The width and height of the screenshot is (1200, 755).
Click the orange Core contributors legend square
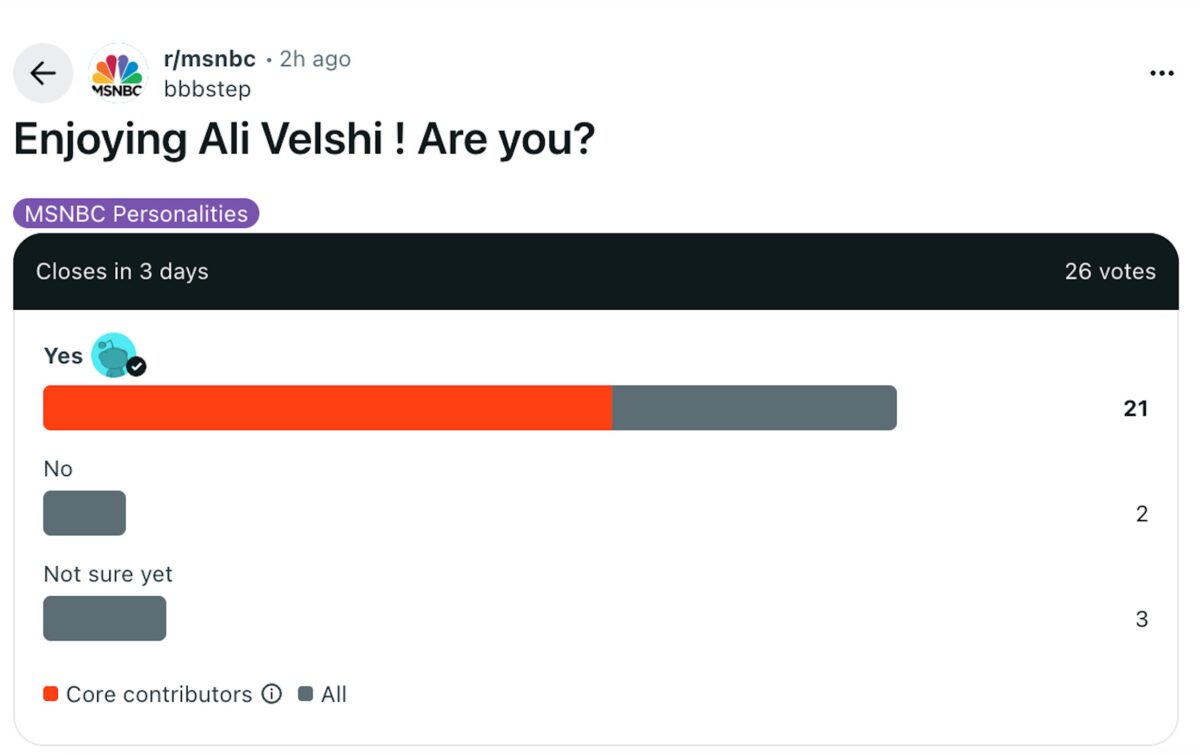point(51,694)
